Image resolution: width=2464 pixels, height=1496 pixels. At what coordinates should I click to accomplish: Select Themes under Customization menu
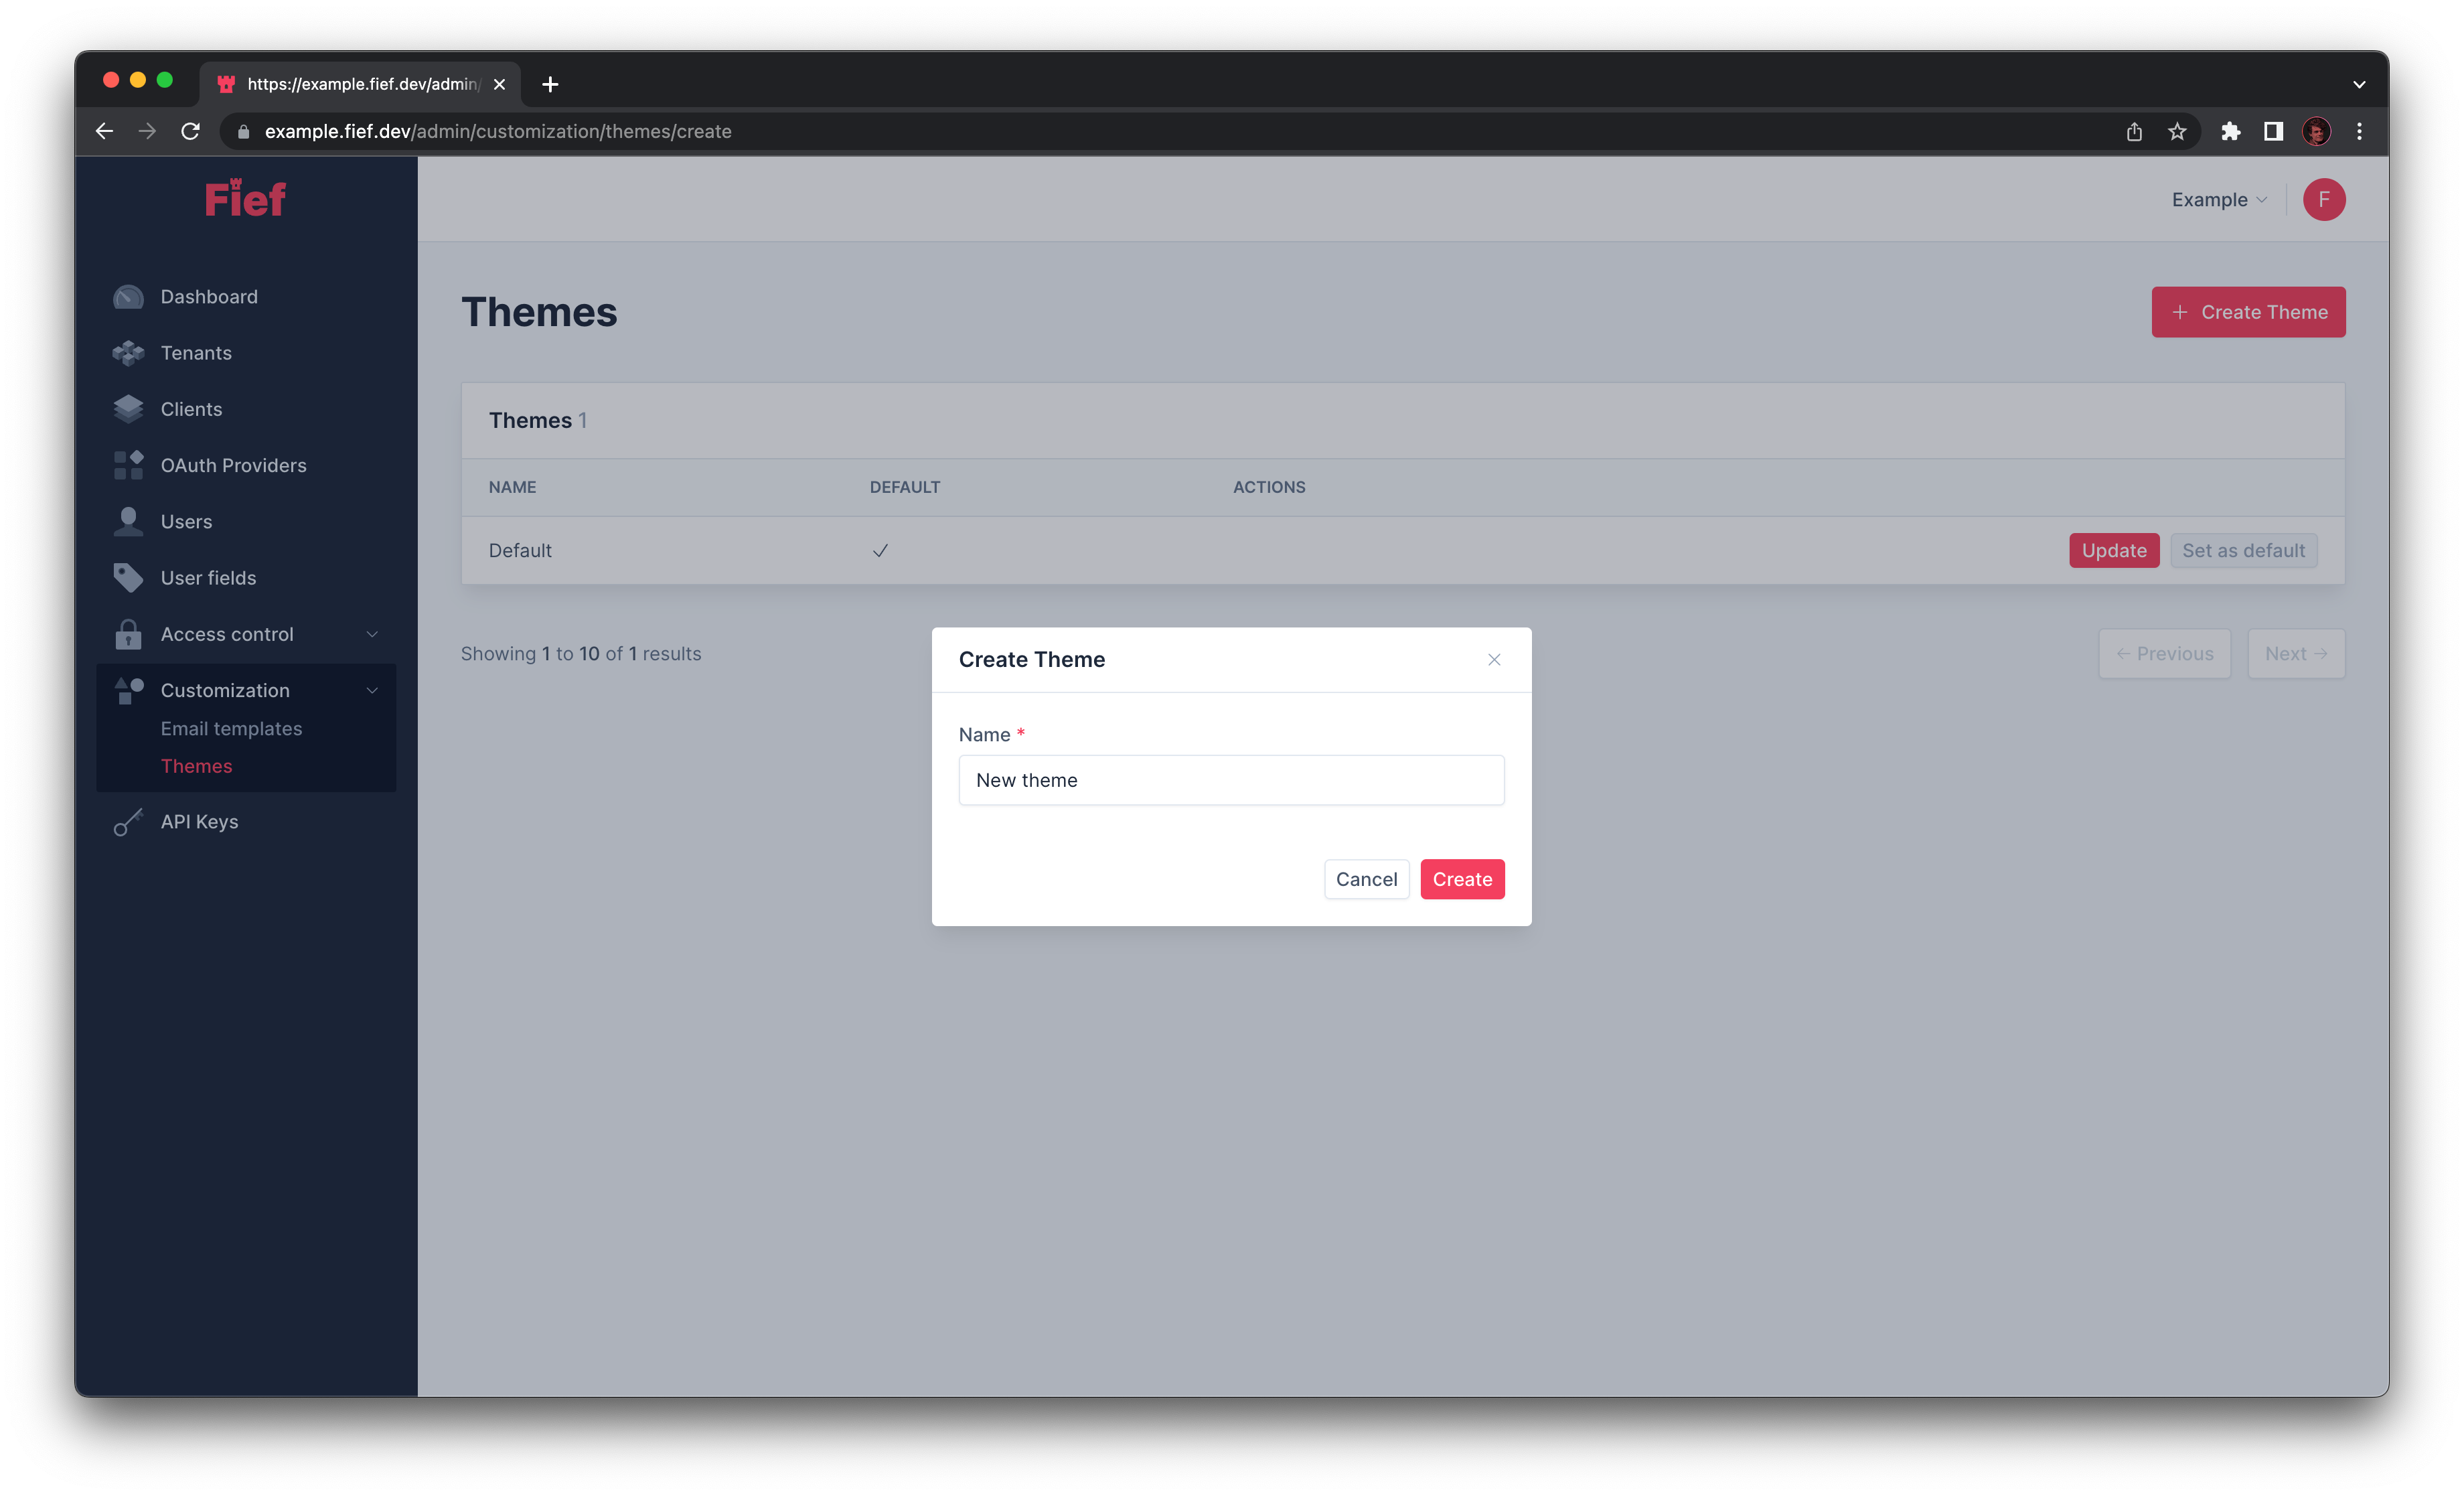(x=196, y=765)
